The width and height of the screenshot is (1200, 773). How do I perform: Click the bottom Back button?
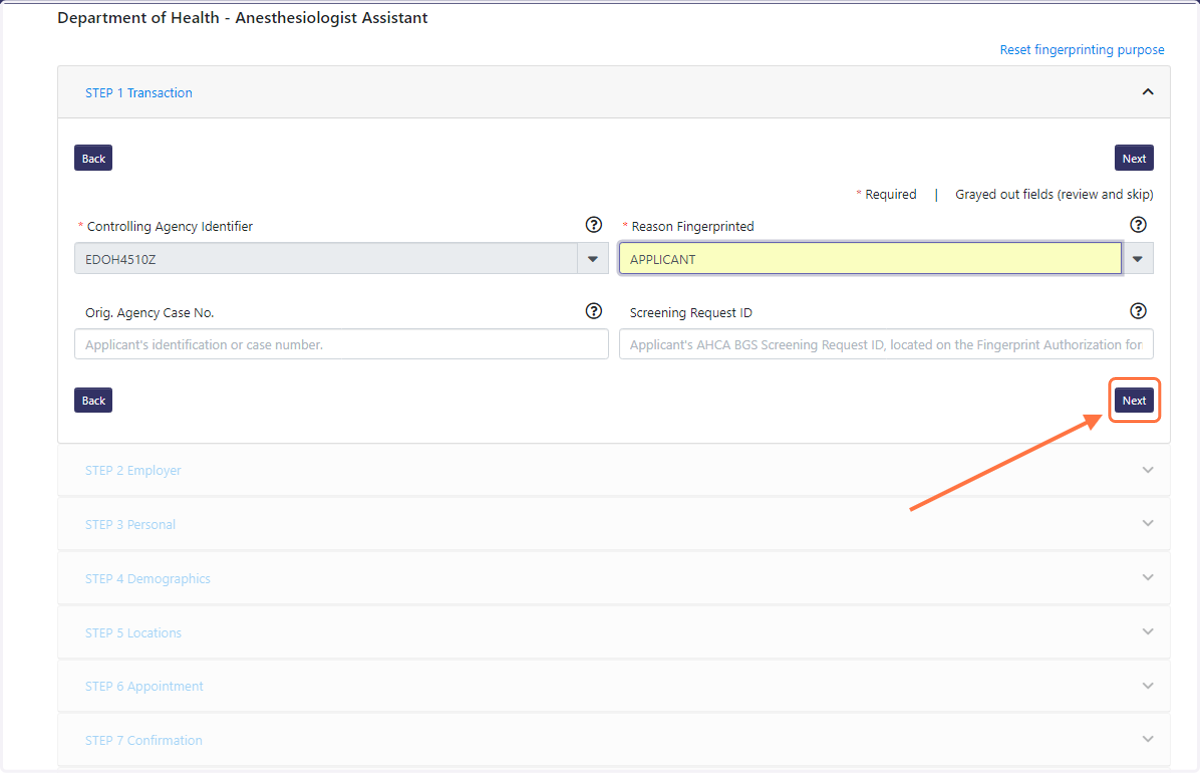93,400
